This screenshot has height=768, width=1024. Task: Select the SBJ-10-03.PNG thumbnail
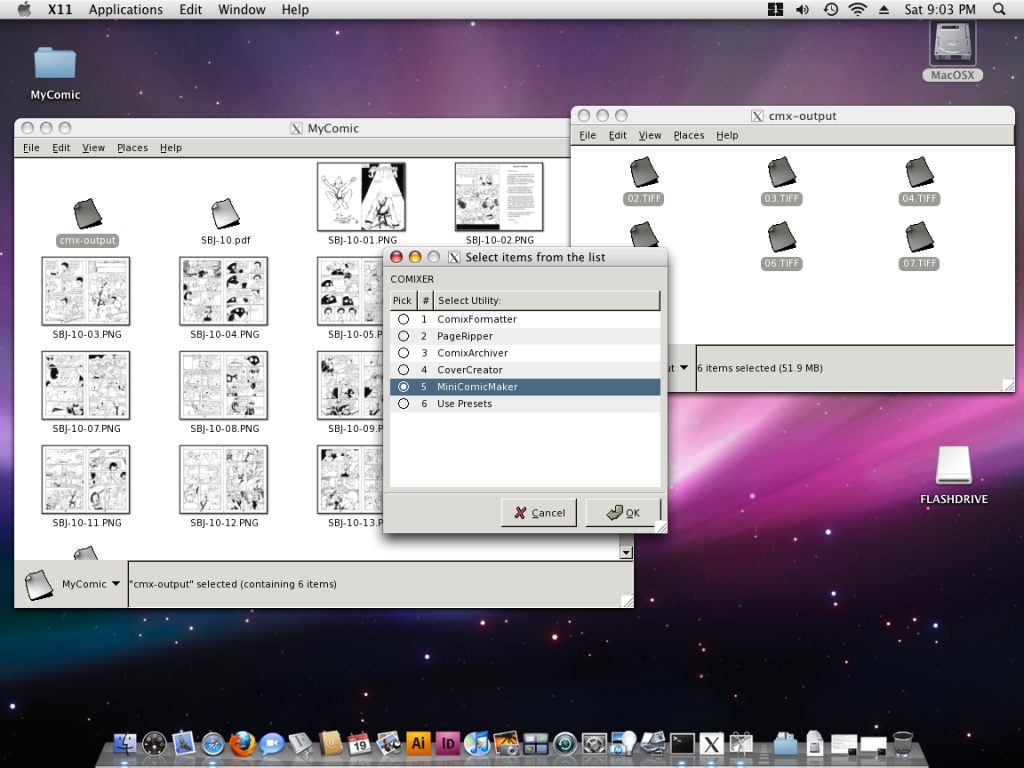[86, 291]
